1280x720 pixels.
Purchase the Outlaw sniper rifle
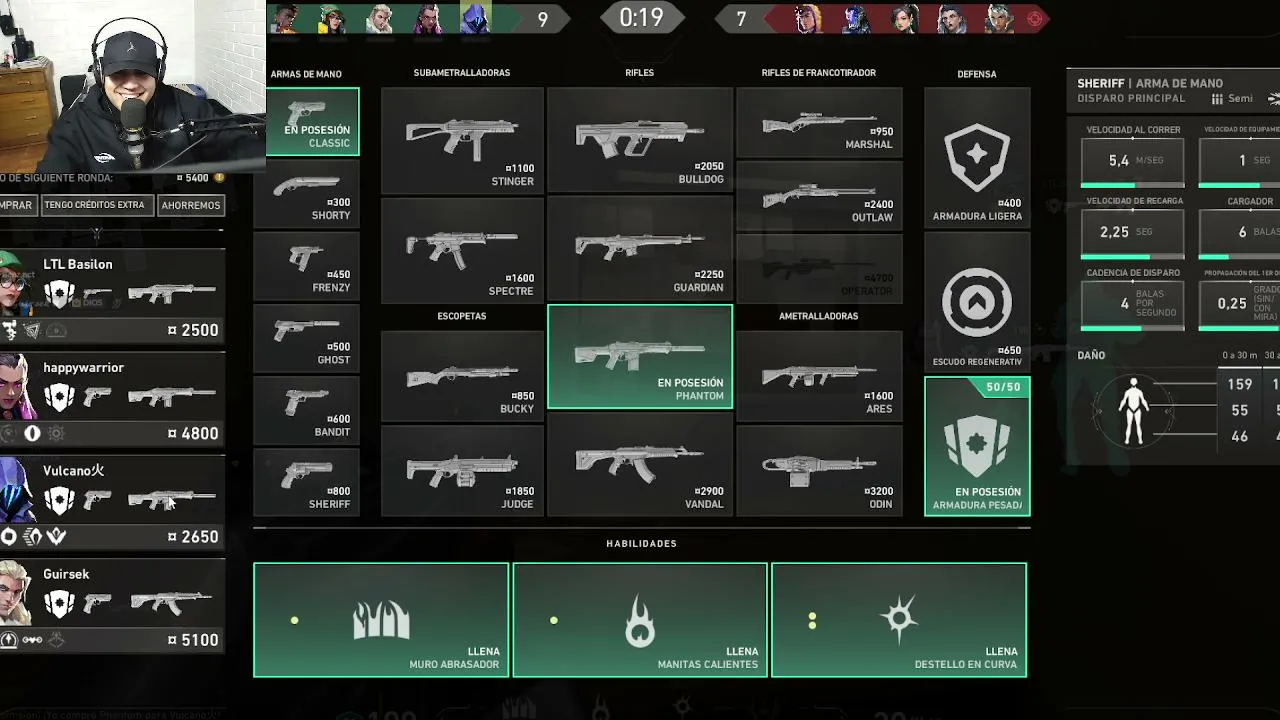(819, 195)
